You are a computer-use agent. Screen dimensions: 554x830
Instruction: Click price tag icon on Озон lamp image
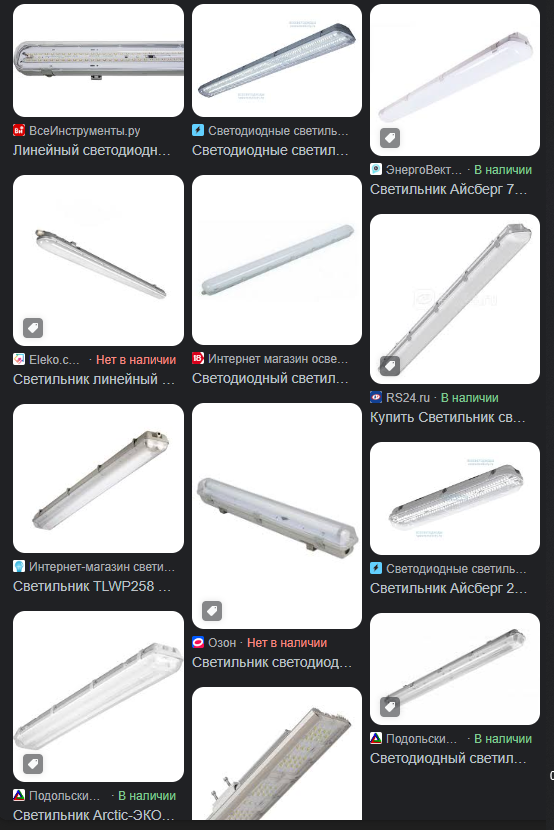[x=212, y=611]
